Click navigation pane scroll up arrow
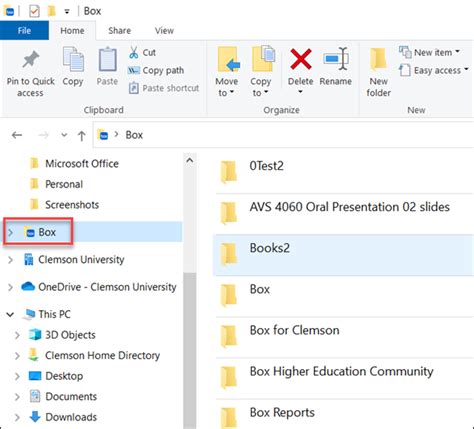Screen dimensions: 474x429 click(x=190, y=161)
